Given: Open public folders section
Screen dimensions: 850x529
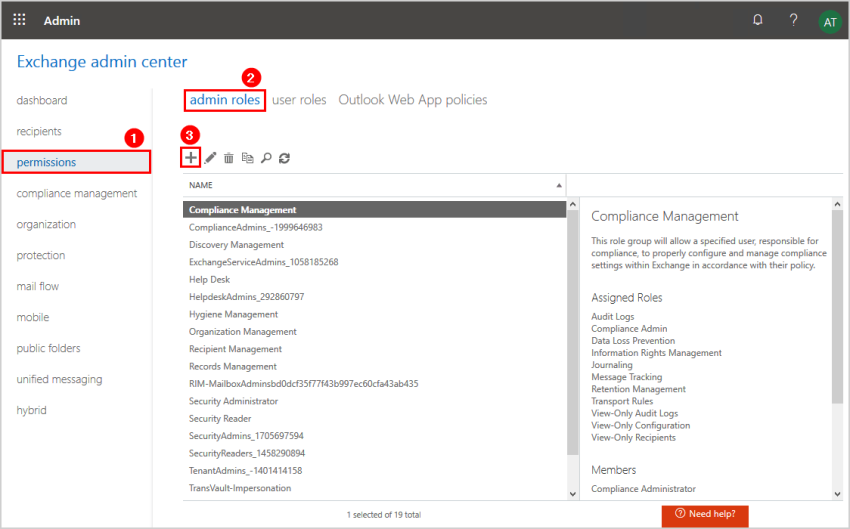Looking at the screenshot, I should (x=48, y=347).
